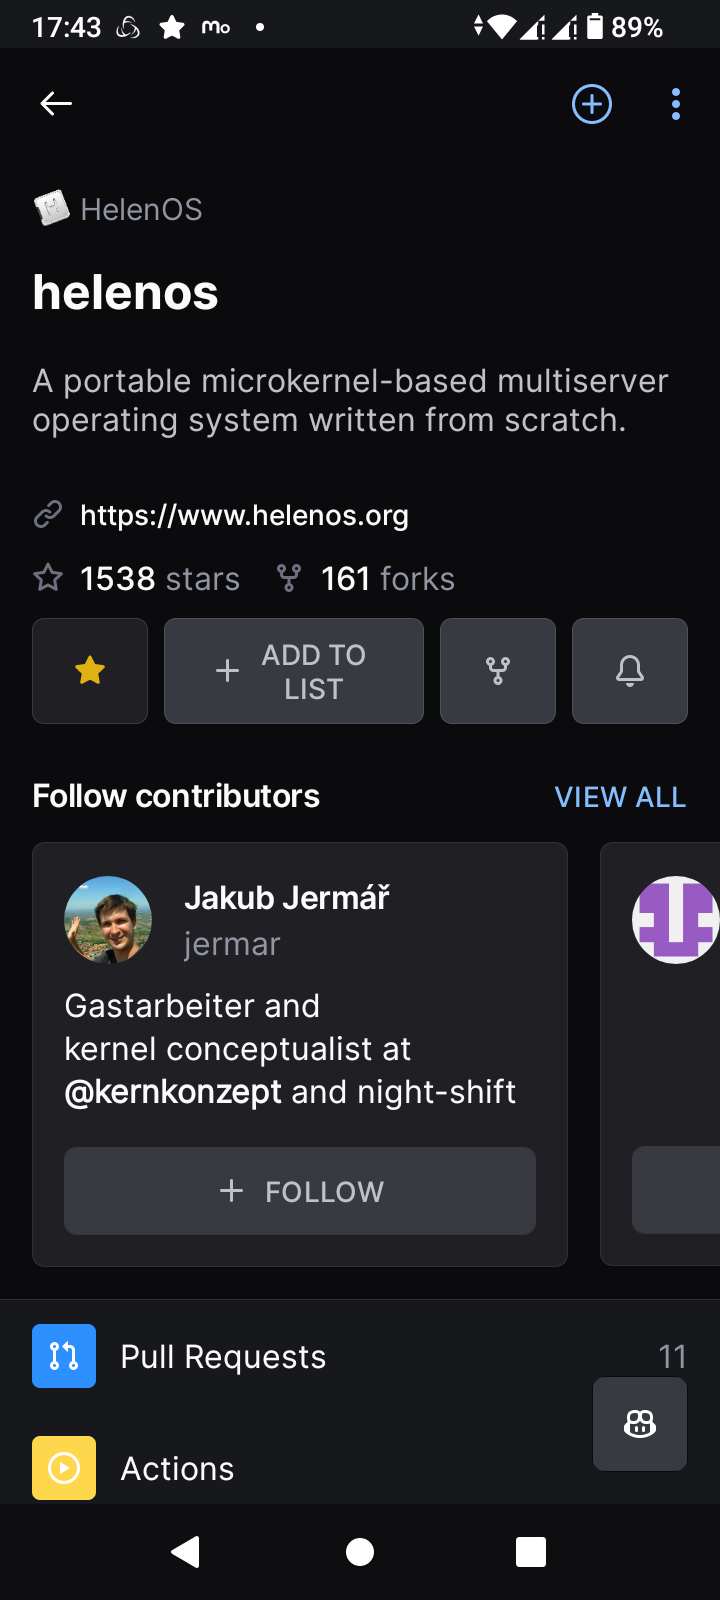The width and height of the screenshot is (720, 1600).
Task: Tap the second contributor's purple avatar
Action: 676,920
